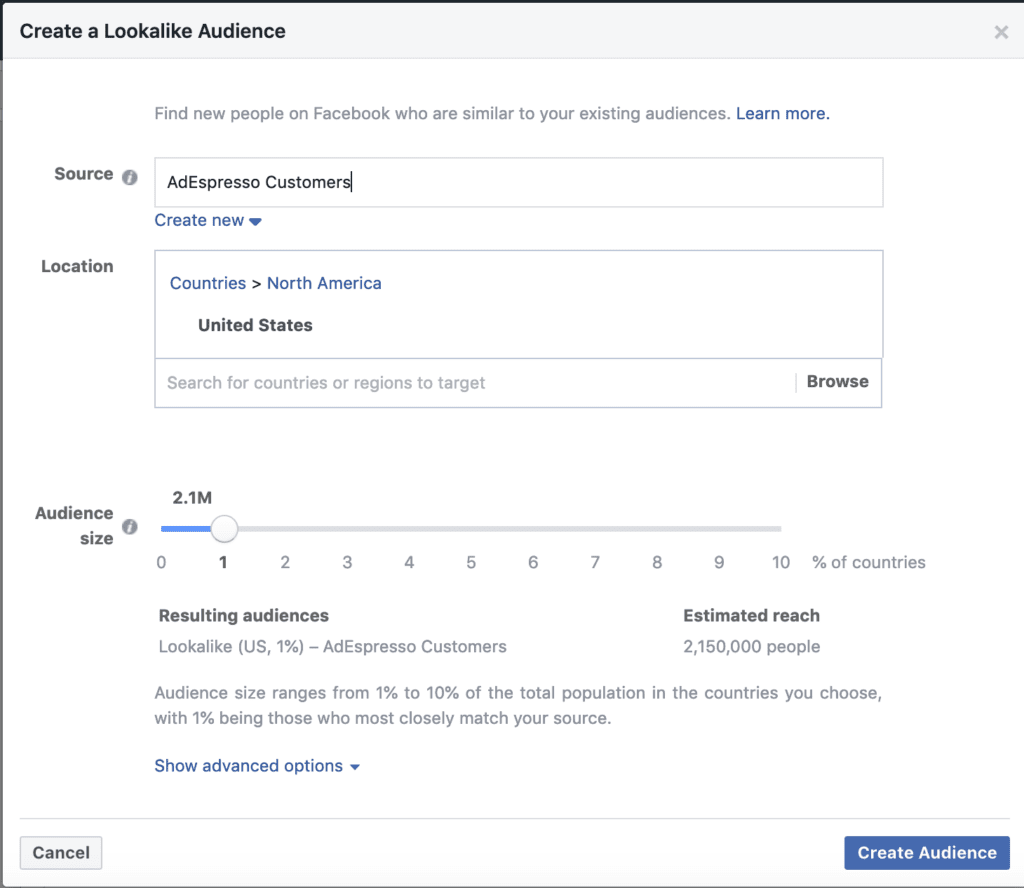Image resolution: width=1024 pixels, height=888 pixels.
Task: Click the audience size slider handle
Action: pyautogui.click(x=224, y=528)
